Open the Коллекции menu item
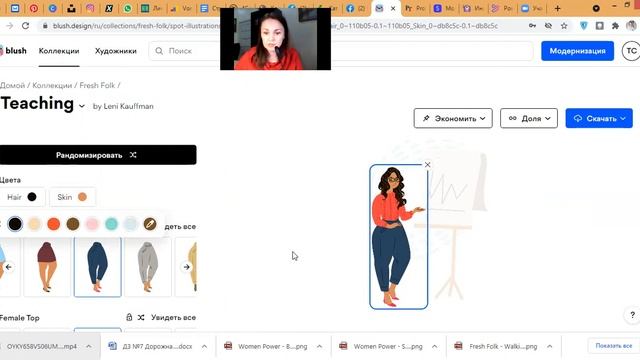The image size is (640, 360). [x=59, y=51]
